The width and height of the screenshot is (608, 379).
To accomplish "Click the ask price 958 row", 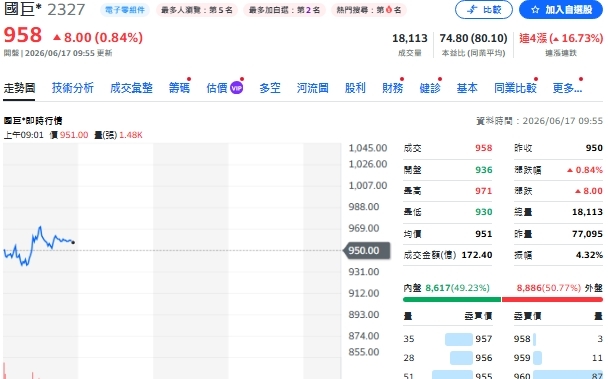I will (558, 339).
